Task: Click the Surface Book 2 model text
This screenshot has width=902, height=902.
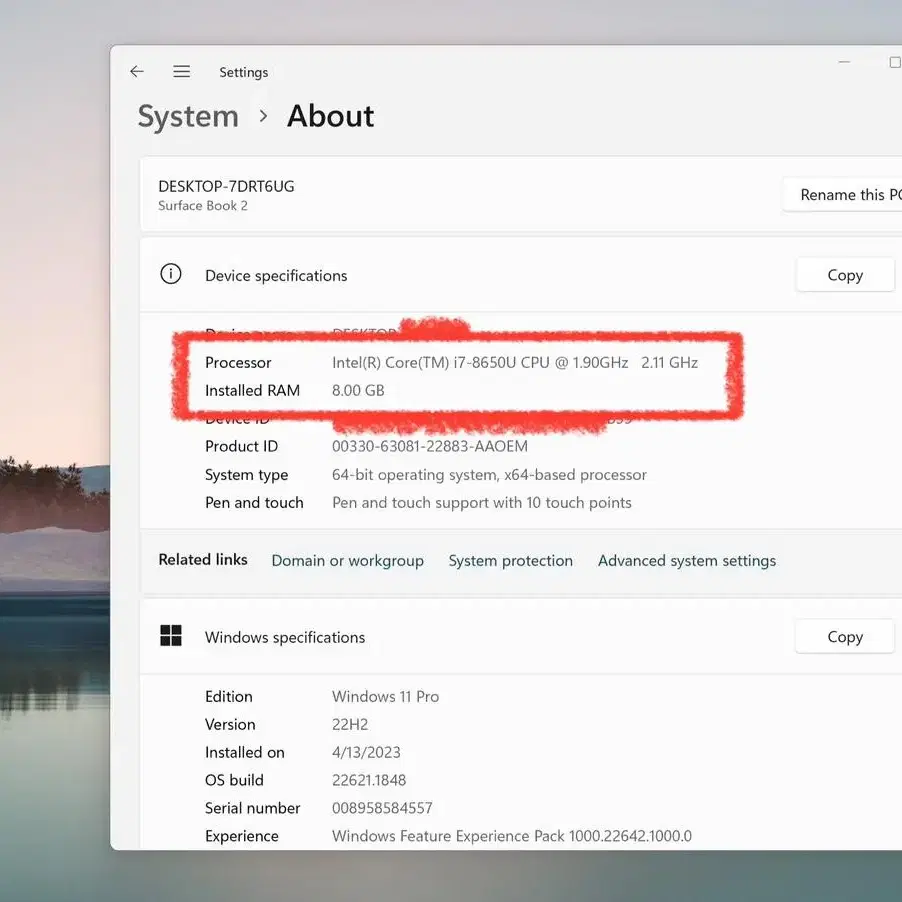Action: [203, 205]
